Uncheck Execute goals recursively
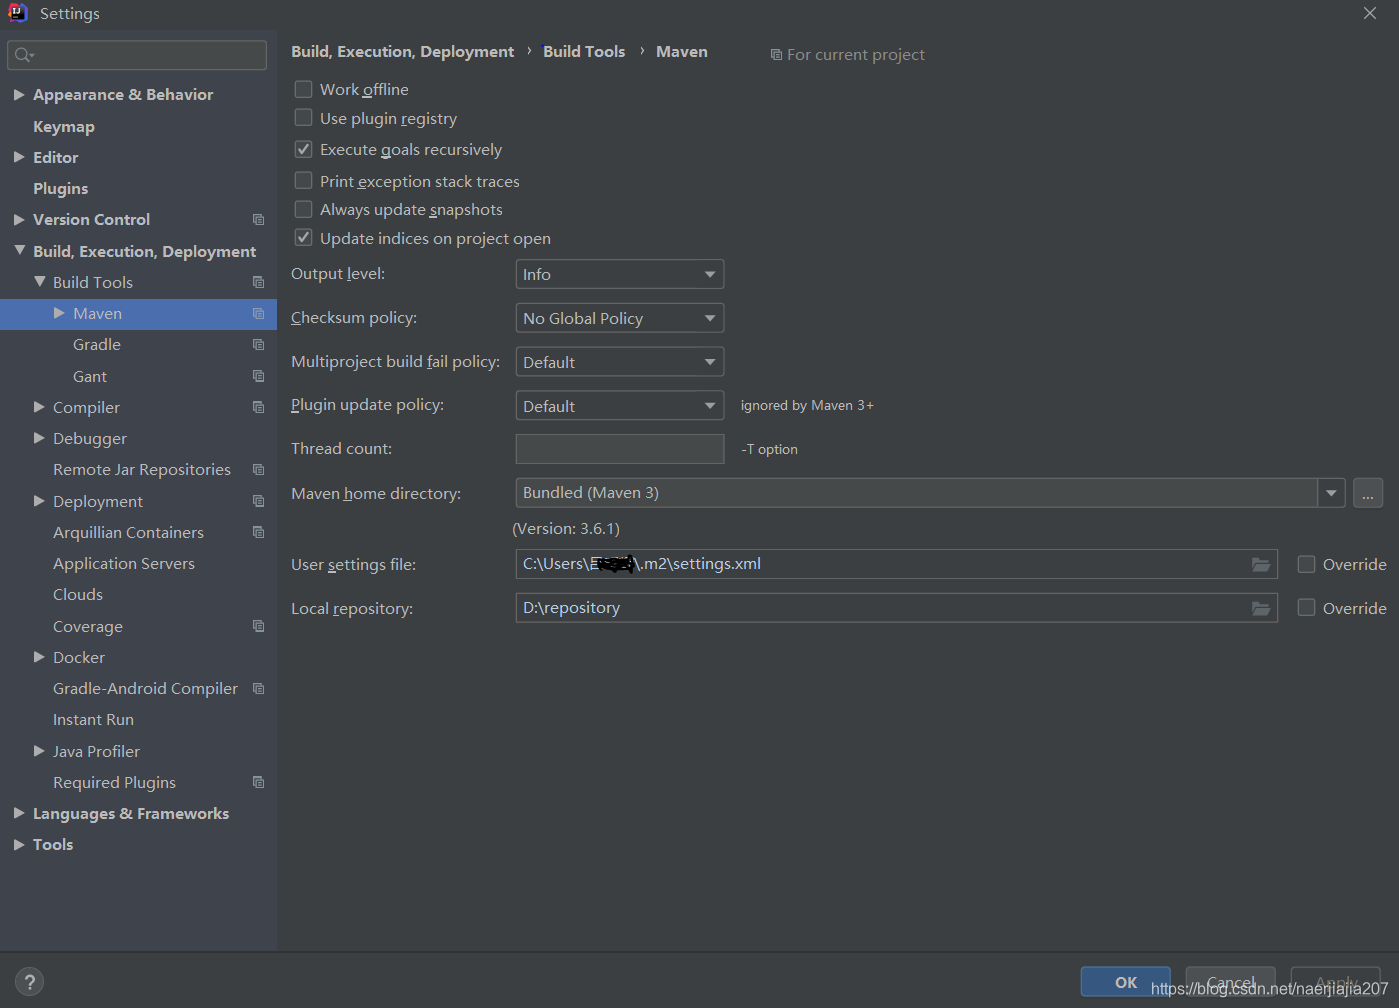 click(x=303, y=149)
